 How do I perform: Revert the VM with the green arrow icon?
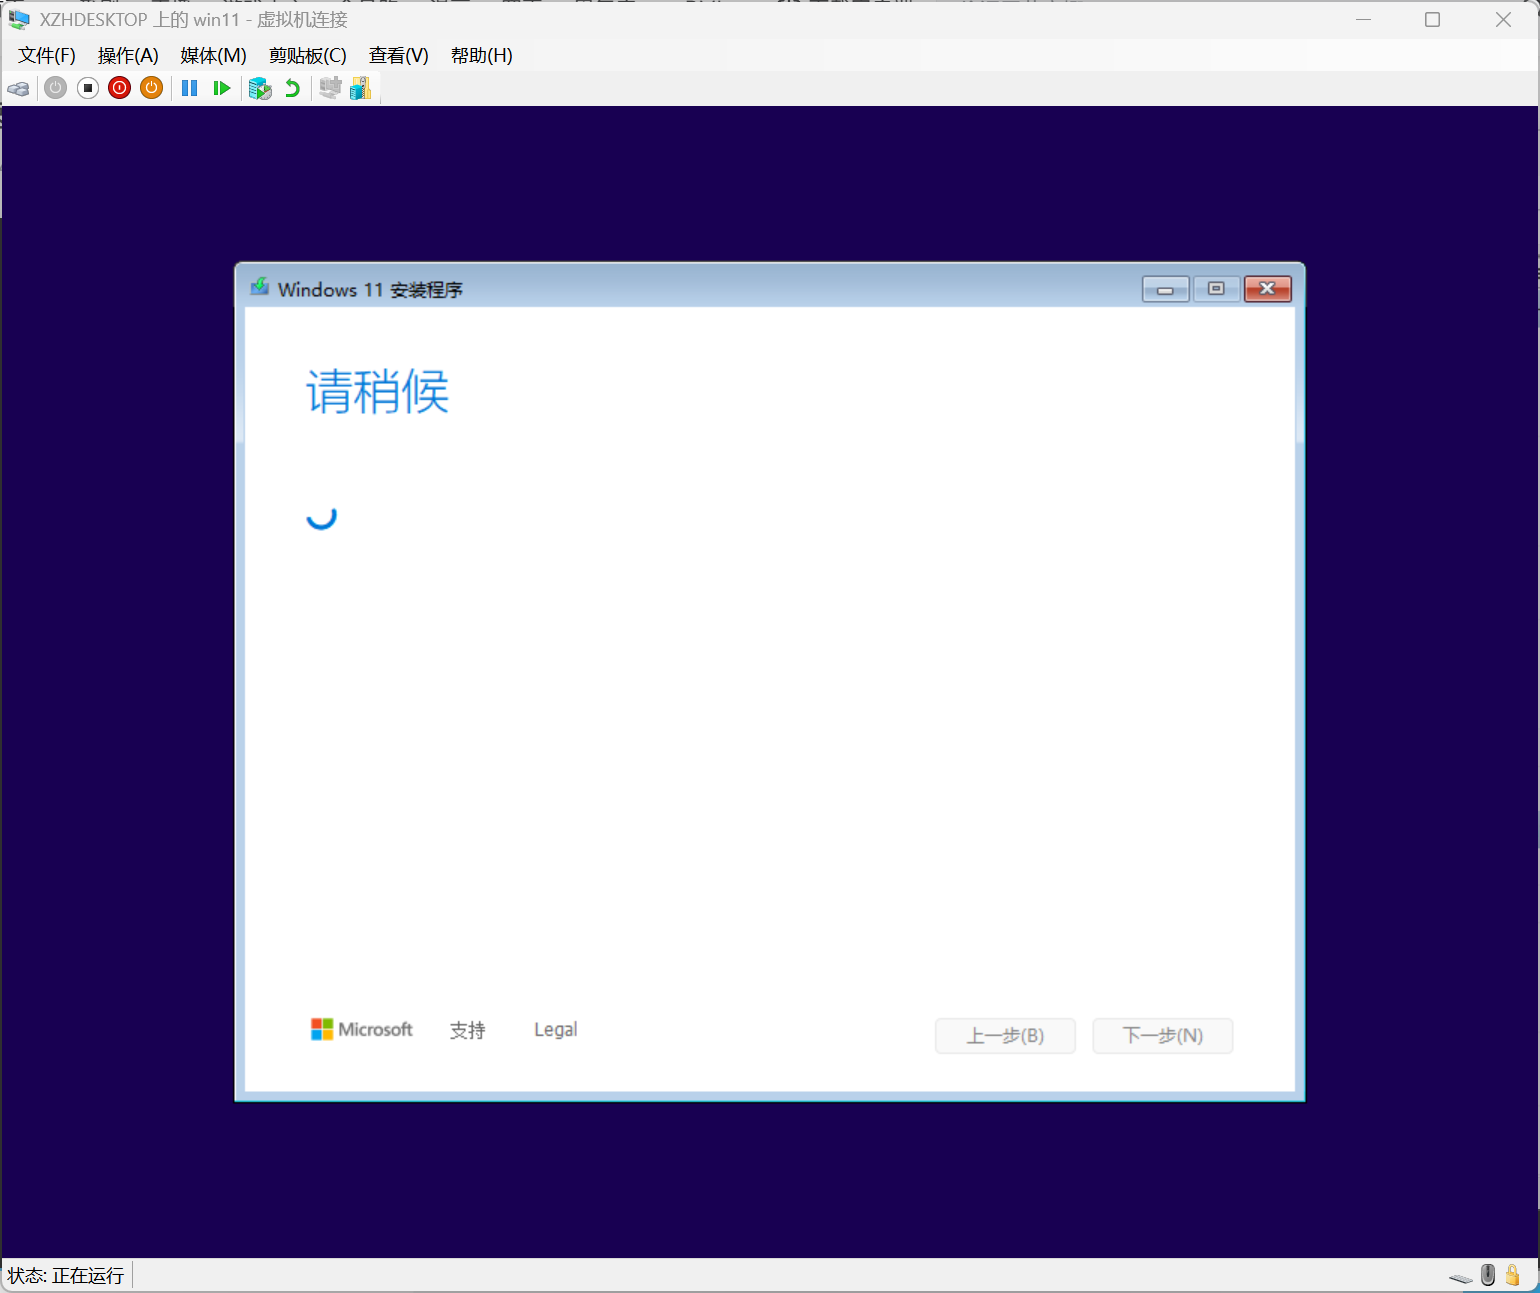click(x=292, y=88)
